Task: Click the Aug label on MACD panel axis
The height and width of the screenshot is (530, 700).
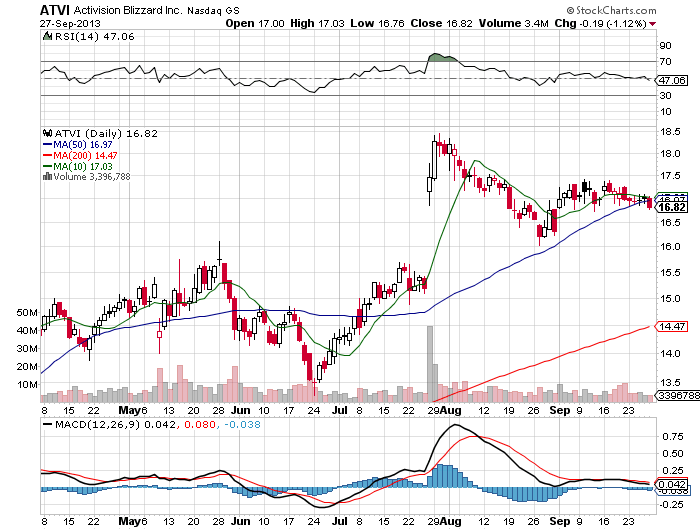Action: (x=450, y=521)
